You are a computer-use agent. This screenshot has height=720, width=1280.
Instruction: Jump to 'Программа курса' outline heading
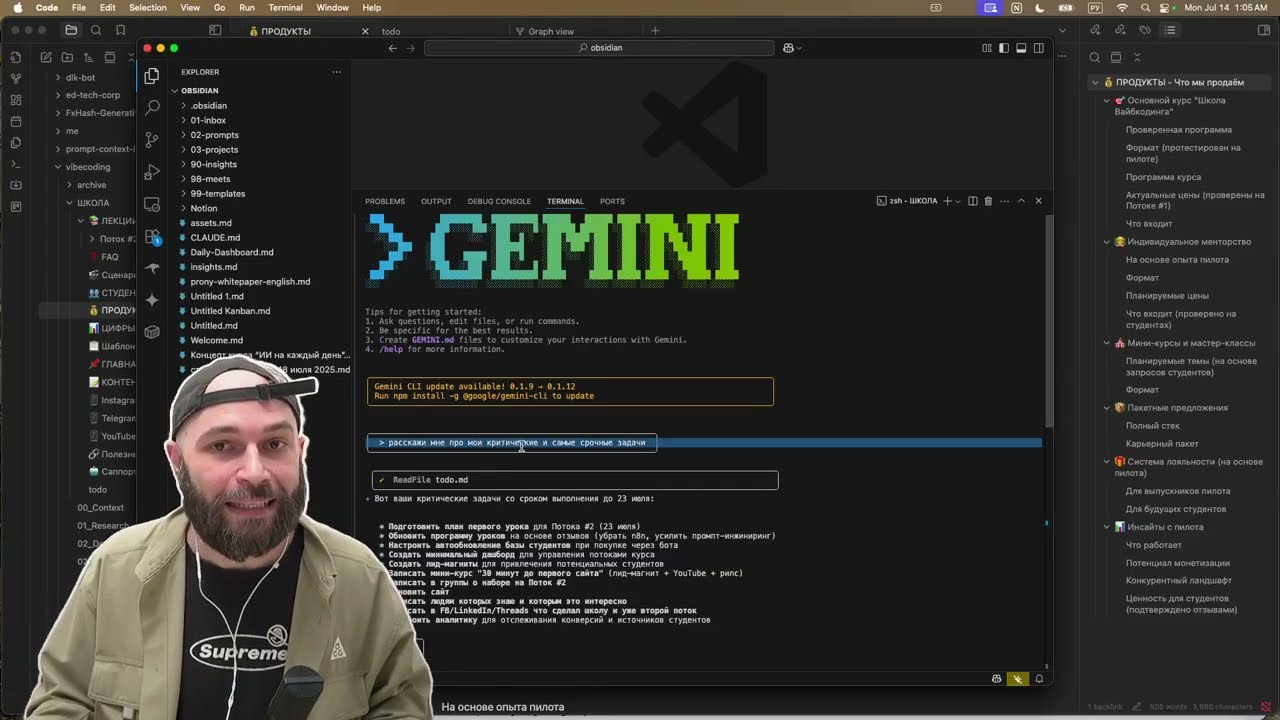tap(1163, 177)
